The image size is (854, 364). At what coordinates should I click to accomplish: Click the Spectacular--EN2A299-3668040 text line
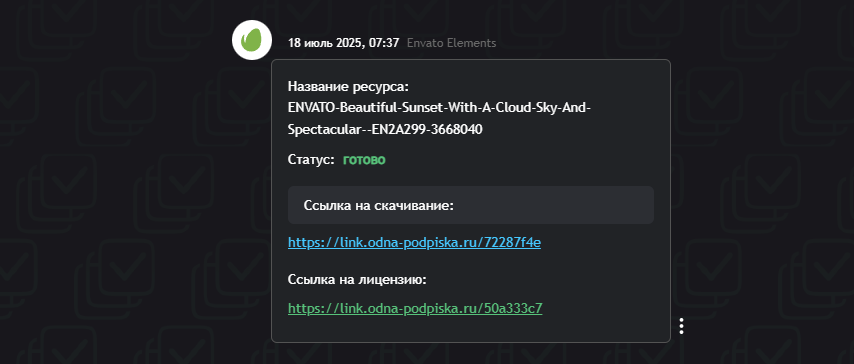point(385,130)
